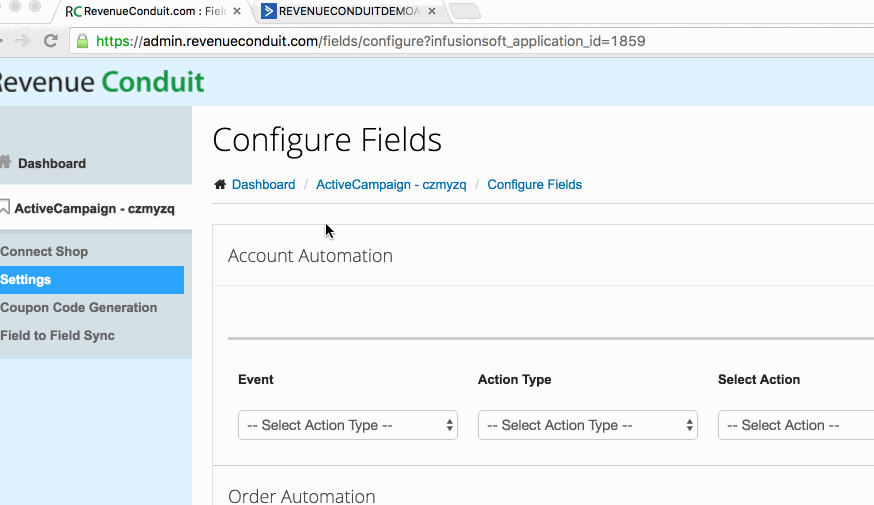Close the REVENUECONDUITDEMO tab

coord(432,11)
